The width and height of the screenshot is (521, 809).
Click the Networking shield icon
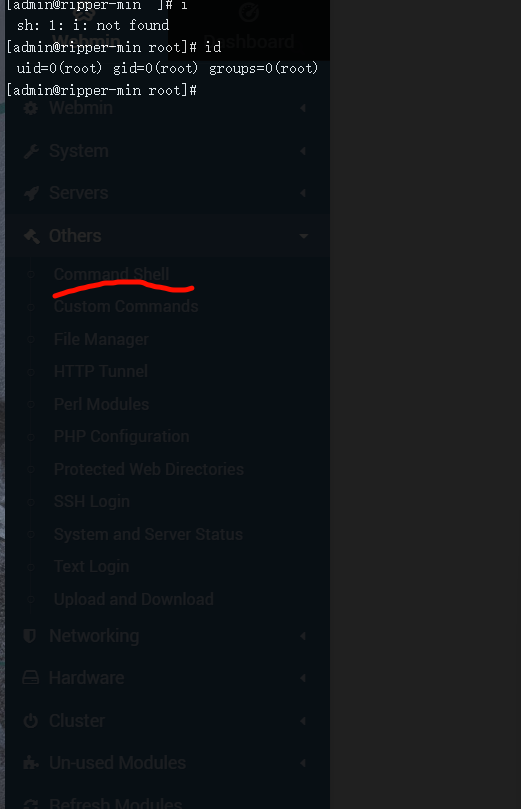tap(30, 636)
